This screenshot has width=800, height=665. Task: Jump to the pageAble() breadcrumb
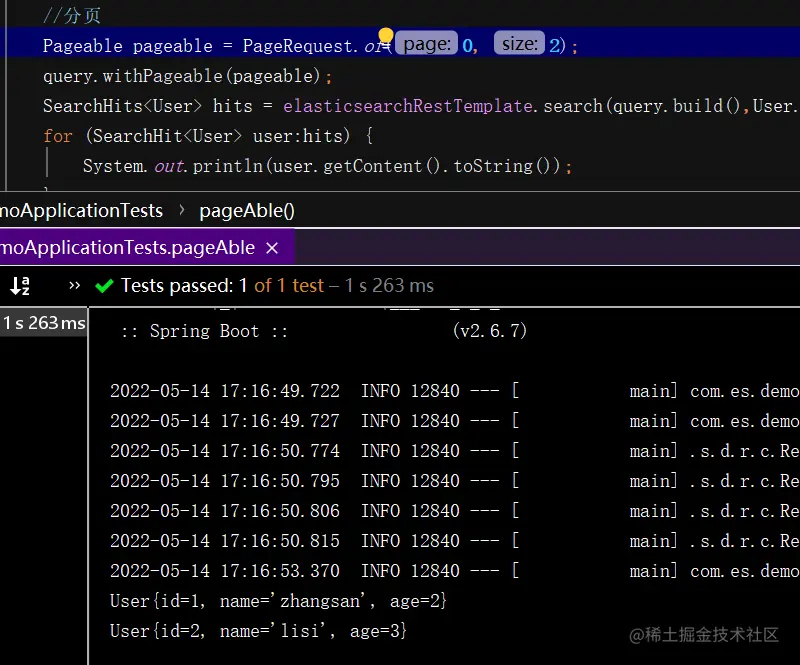[247, 210]
